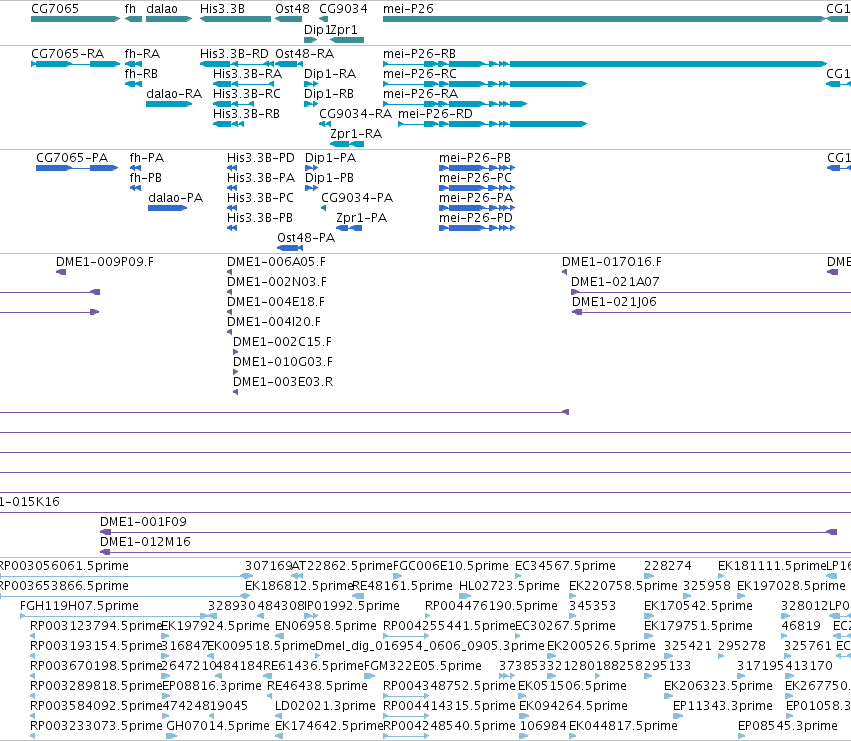The height and width of the screenshot is (741, 851).
Task: Open the dalao-RA transcript label
Action: [174, 94]
